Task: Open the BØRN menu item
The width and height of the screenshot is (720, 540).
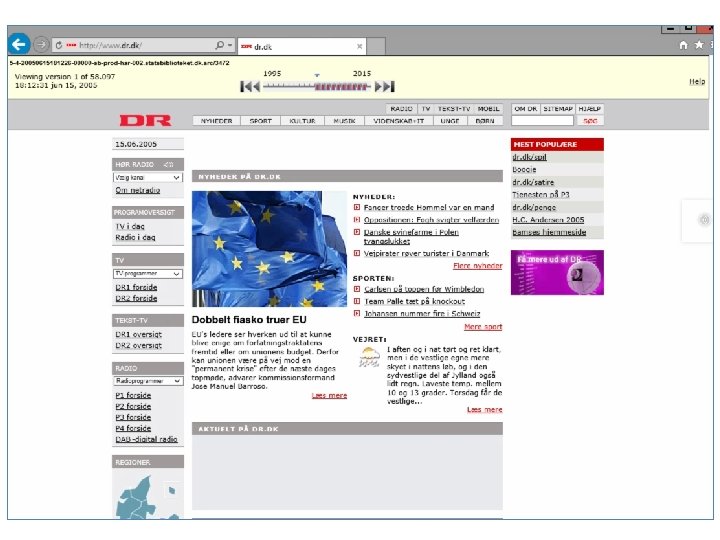Action: point(484,121)
